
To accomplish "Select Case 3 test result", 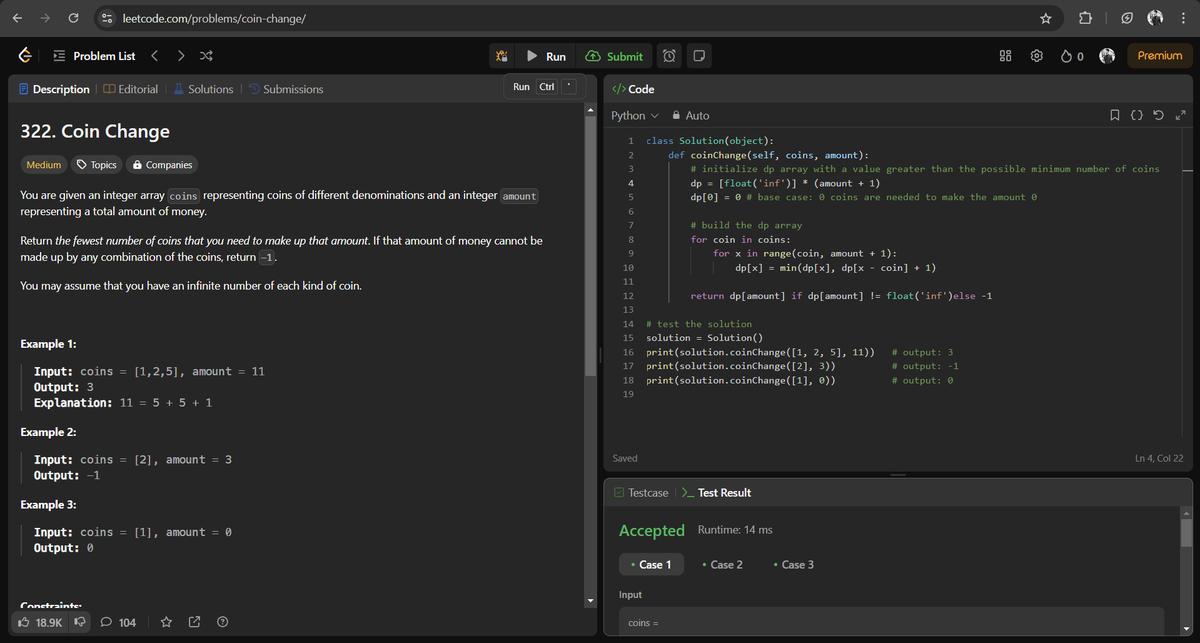I will tap(794, 565).
